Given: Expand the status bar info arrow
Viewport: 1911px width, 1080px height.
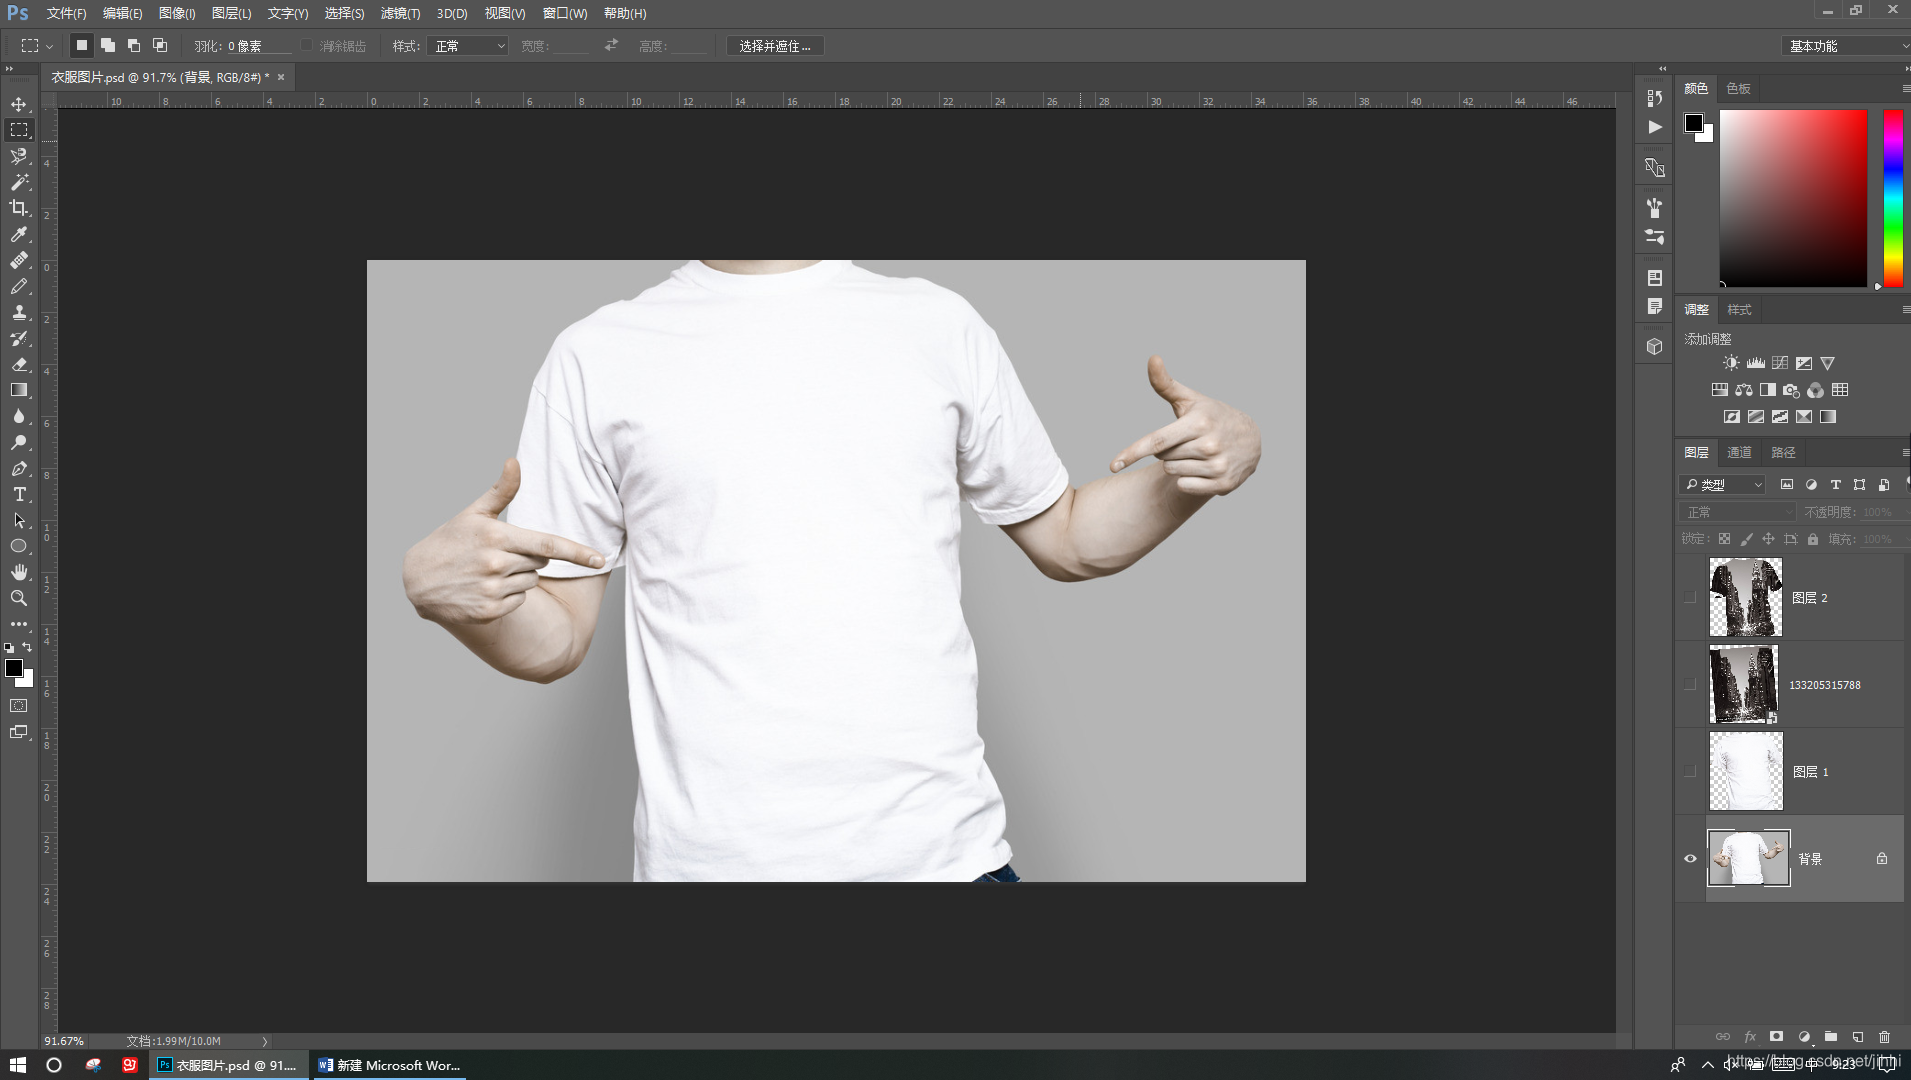Looking at the screenshot, I should pos(265,1041).
